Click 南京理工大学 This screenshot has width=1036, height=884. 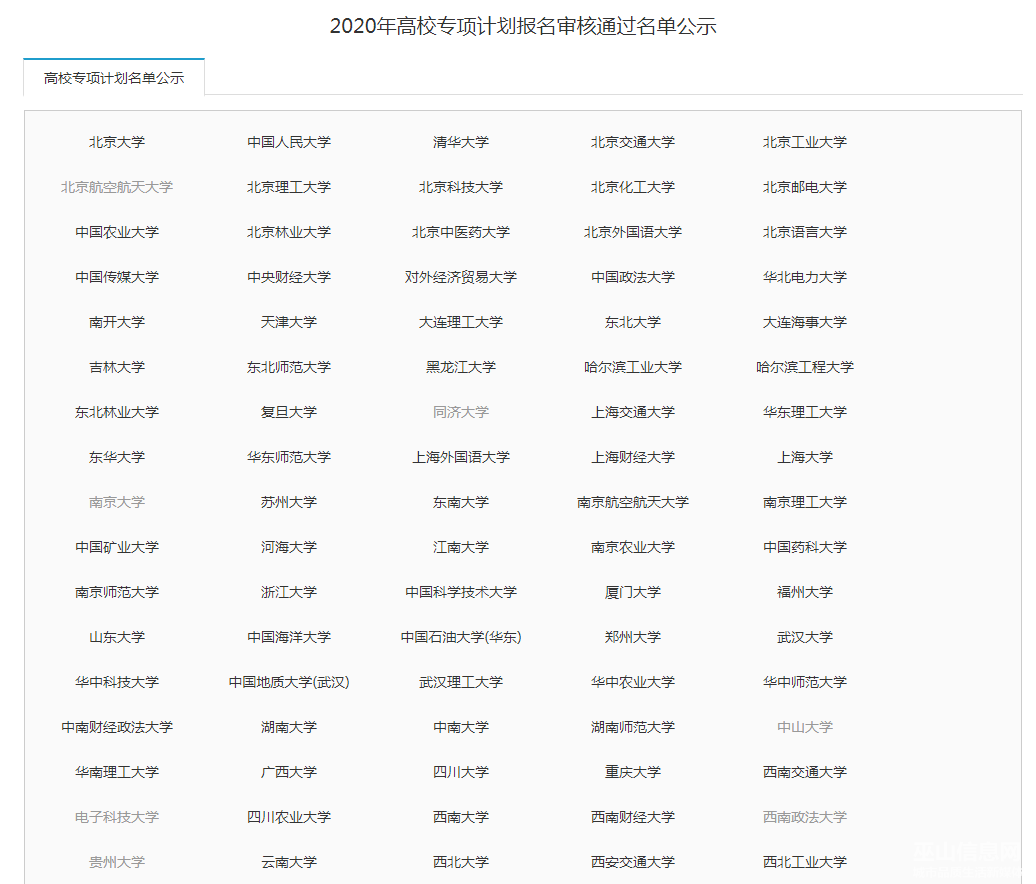tap(804, 501)
